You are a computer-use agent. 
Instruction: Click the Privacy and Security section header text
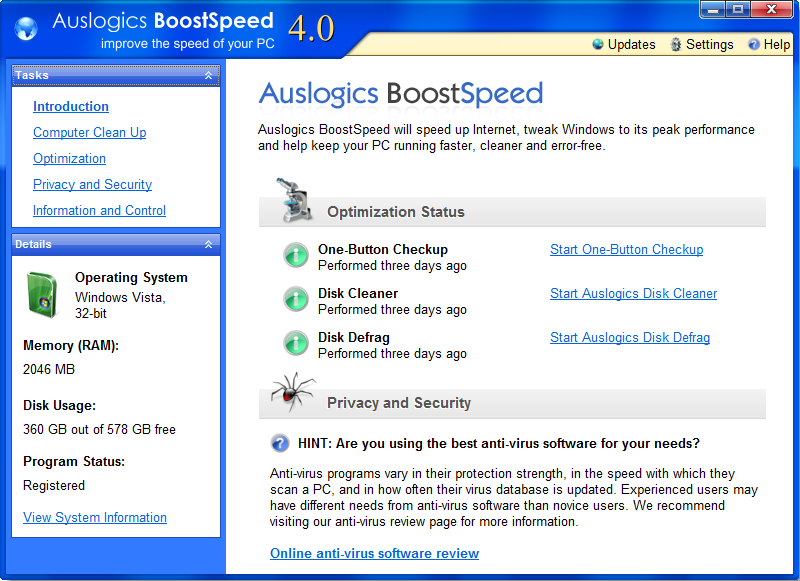point(399,403)
